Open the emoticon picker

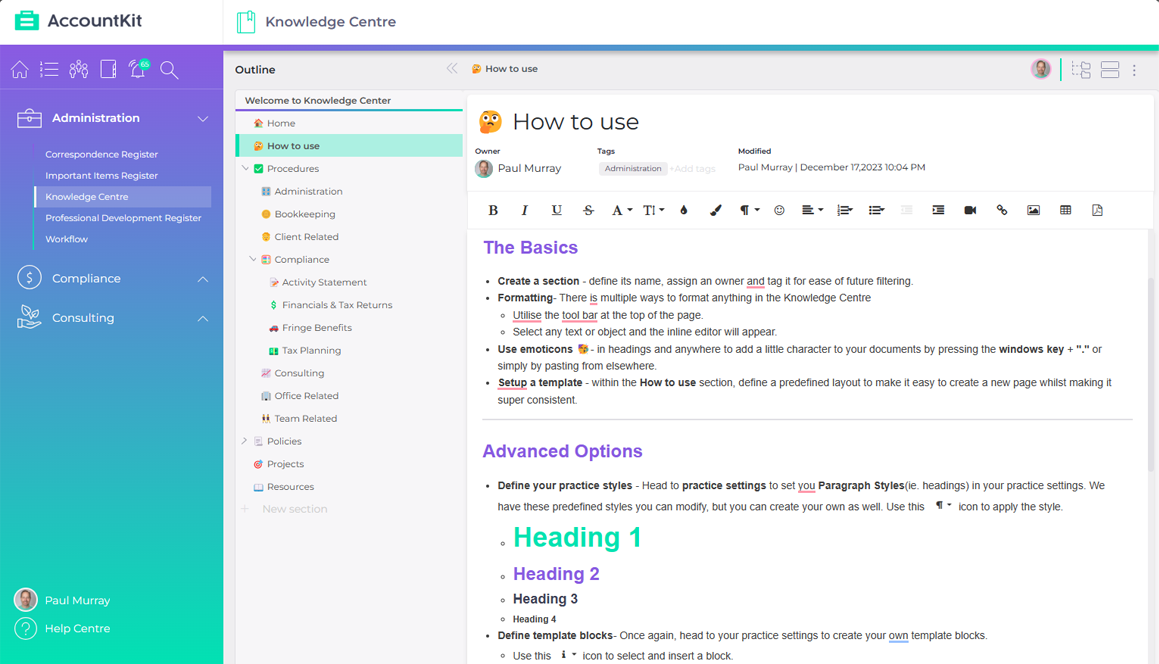click(779, 210)
